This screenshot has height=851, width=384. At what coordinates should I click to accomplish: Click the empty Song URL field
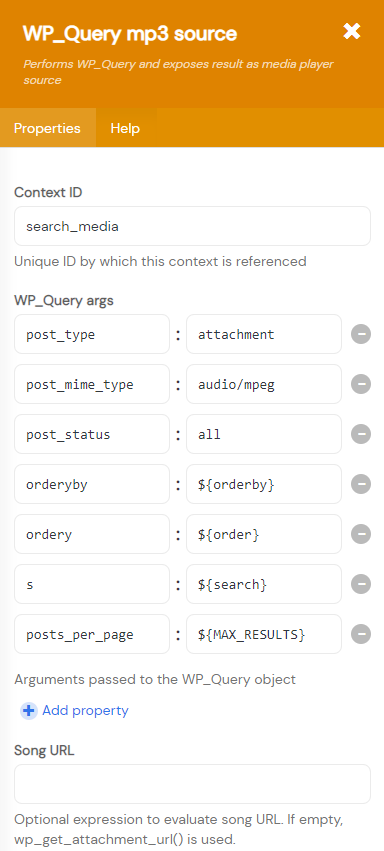193,784
